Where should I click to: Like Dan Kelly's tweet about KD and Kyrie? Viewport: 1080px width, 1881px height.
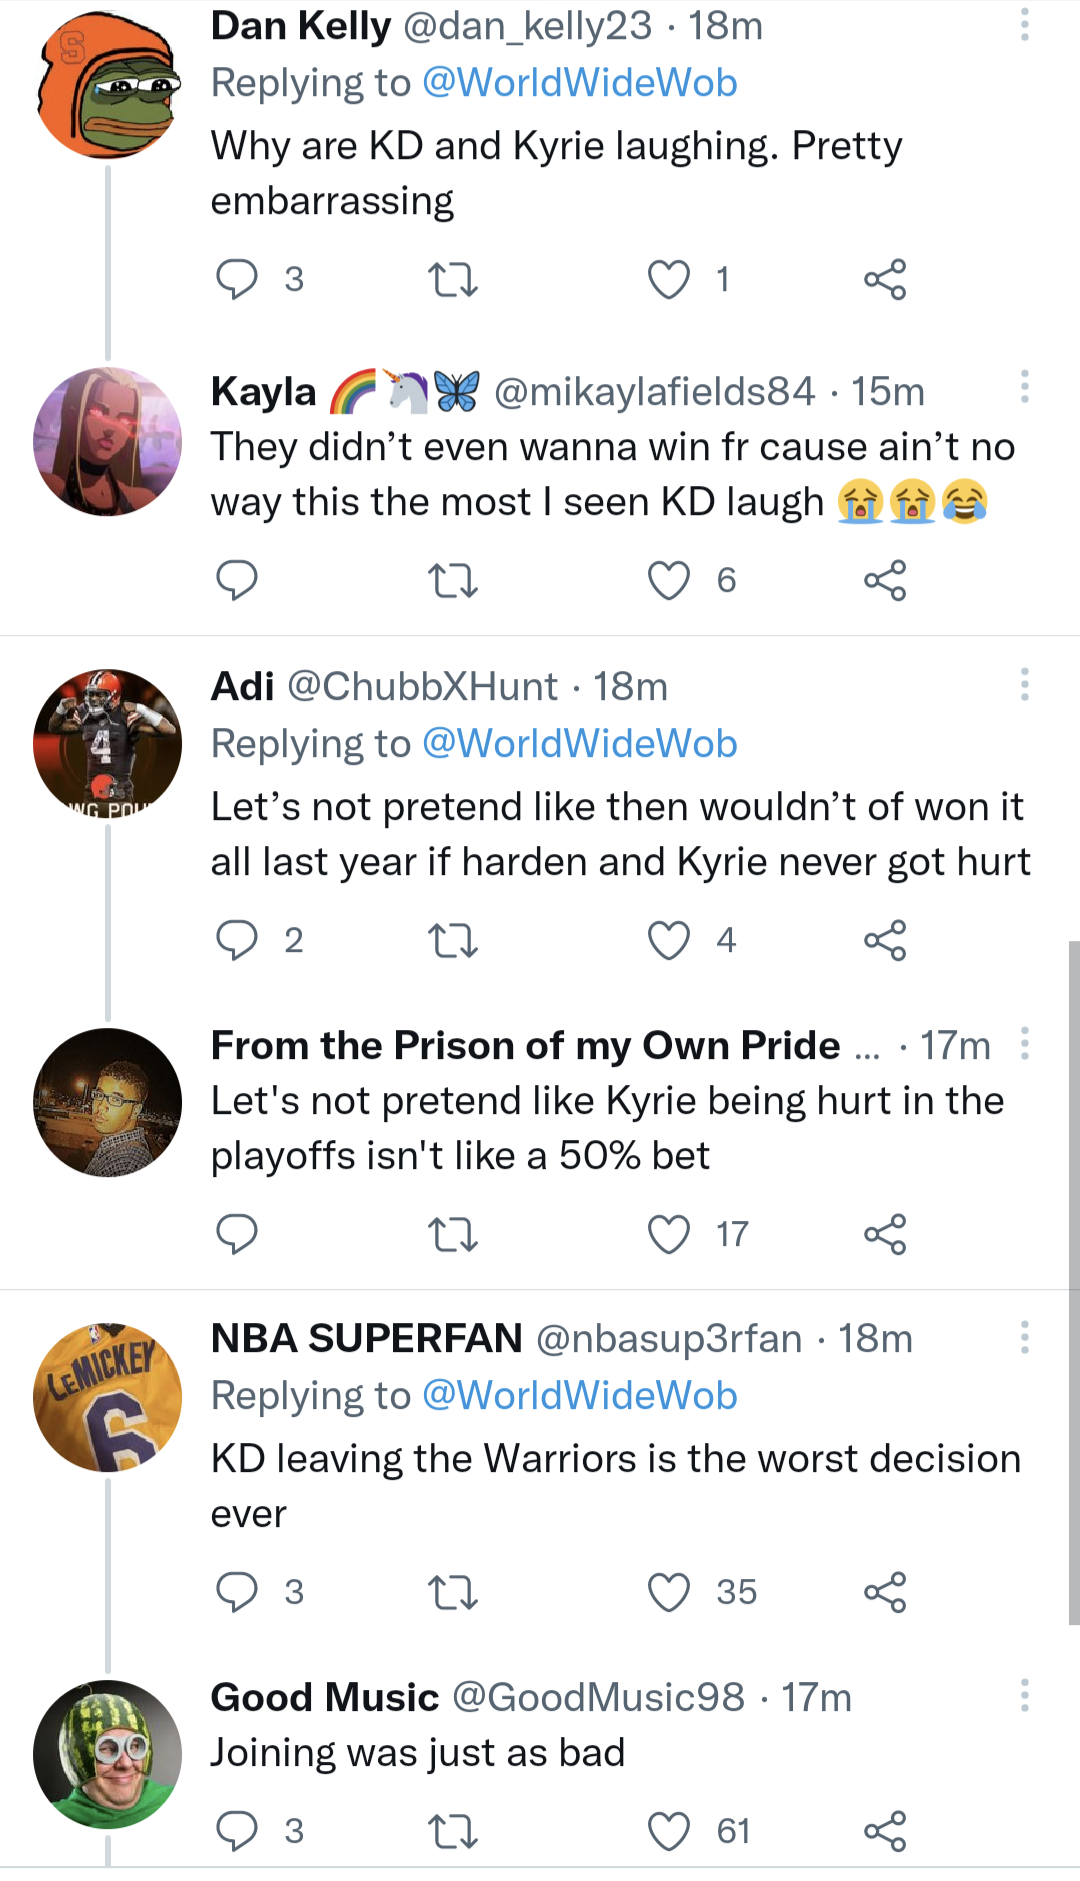click(669, 280)
